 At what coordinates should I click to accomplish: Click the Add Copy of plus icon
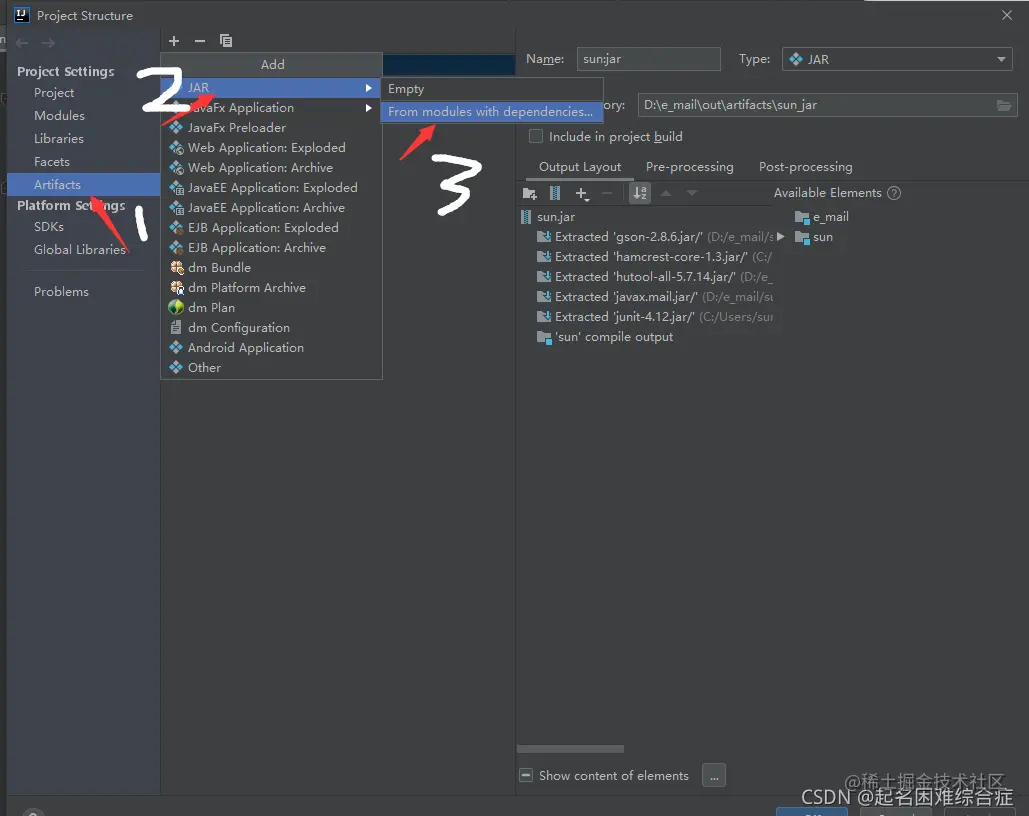[x=581, y=193]
